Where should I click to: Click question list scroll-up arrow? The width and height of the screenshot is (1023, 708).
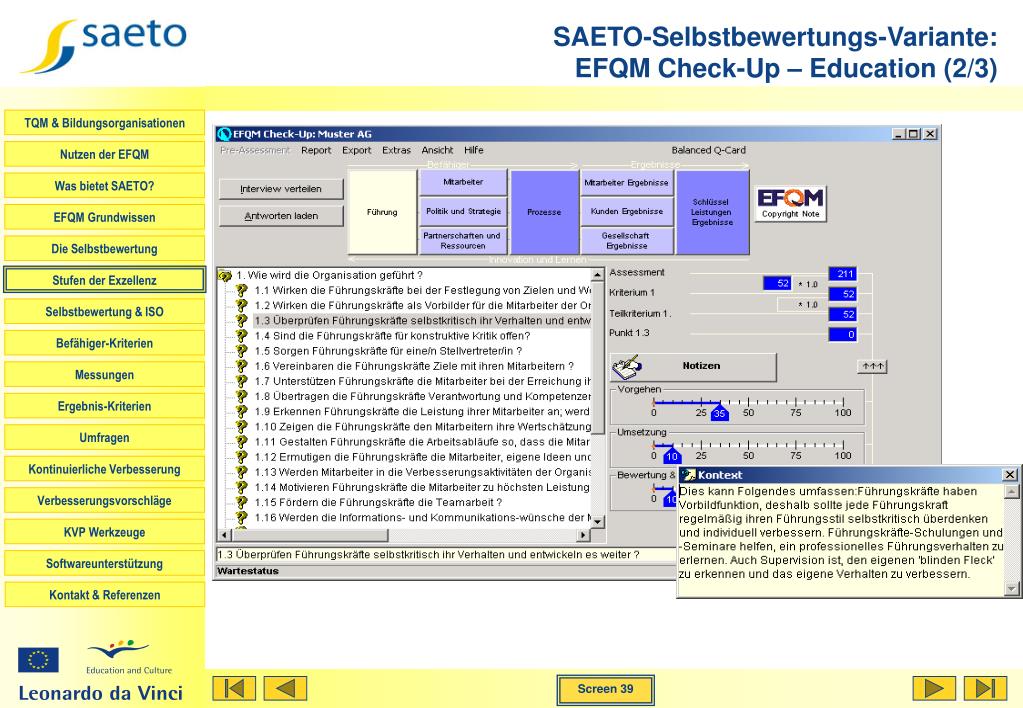597,275
